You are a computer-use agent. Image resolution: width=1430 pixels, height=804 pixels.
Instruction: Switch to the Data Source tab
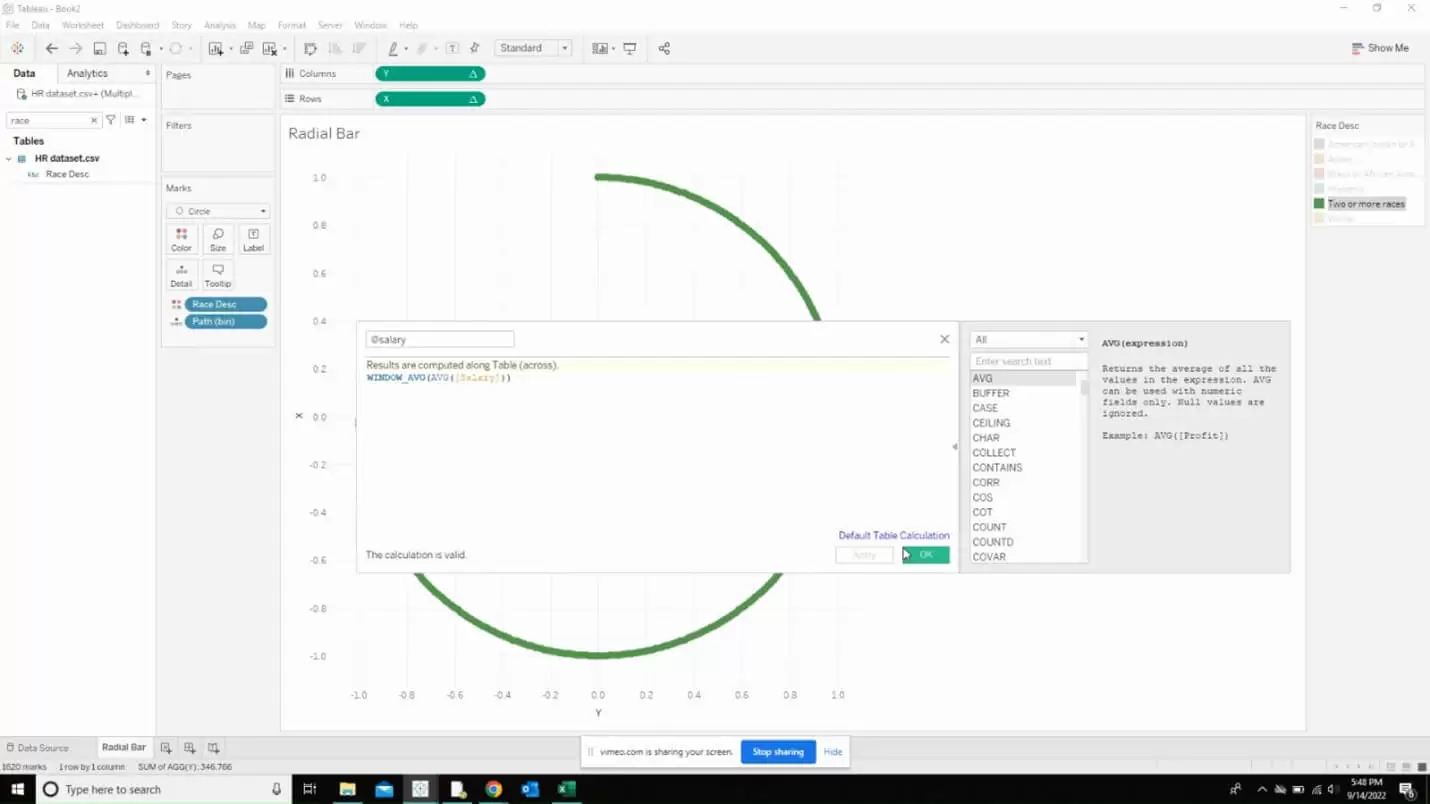(37, 748)
